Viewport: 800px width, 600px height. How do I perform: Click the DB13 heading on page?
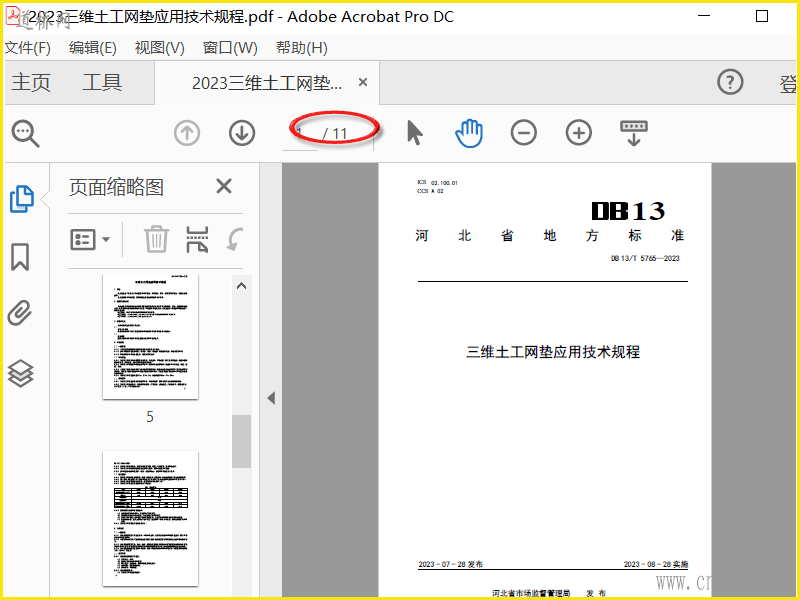tap(628, 211)
